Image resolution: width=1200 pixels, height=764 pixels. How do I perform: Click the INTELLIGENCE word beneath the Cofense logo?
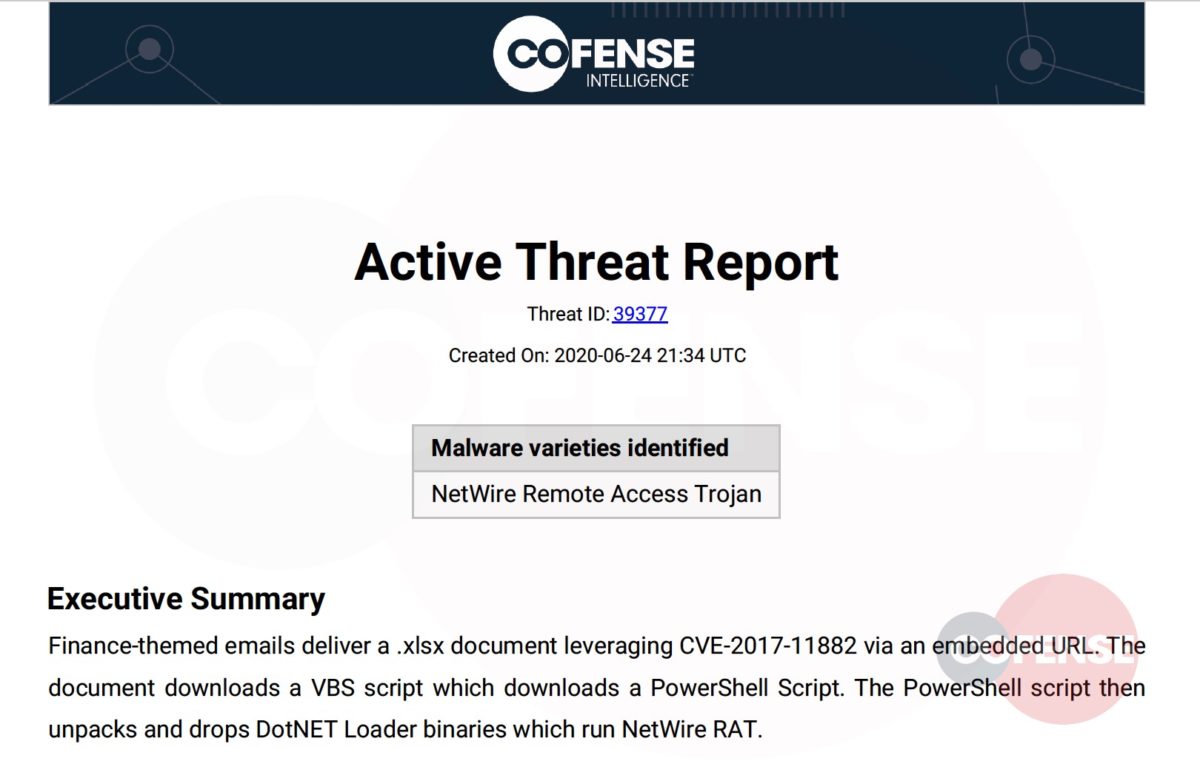tap(638, 79)
